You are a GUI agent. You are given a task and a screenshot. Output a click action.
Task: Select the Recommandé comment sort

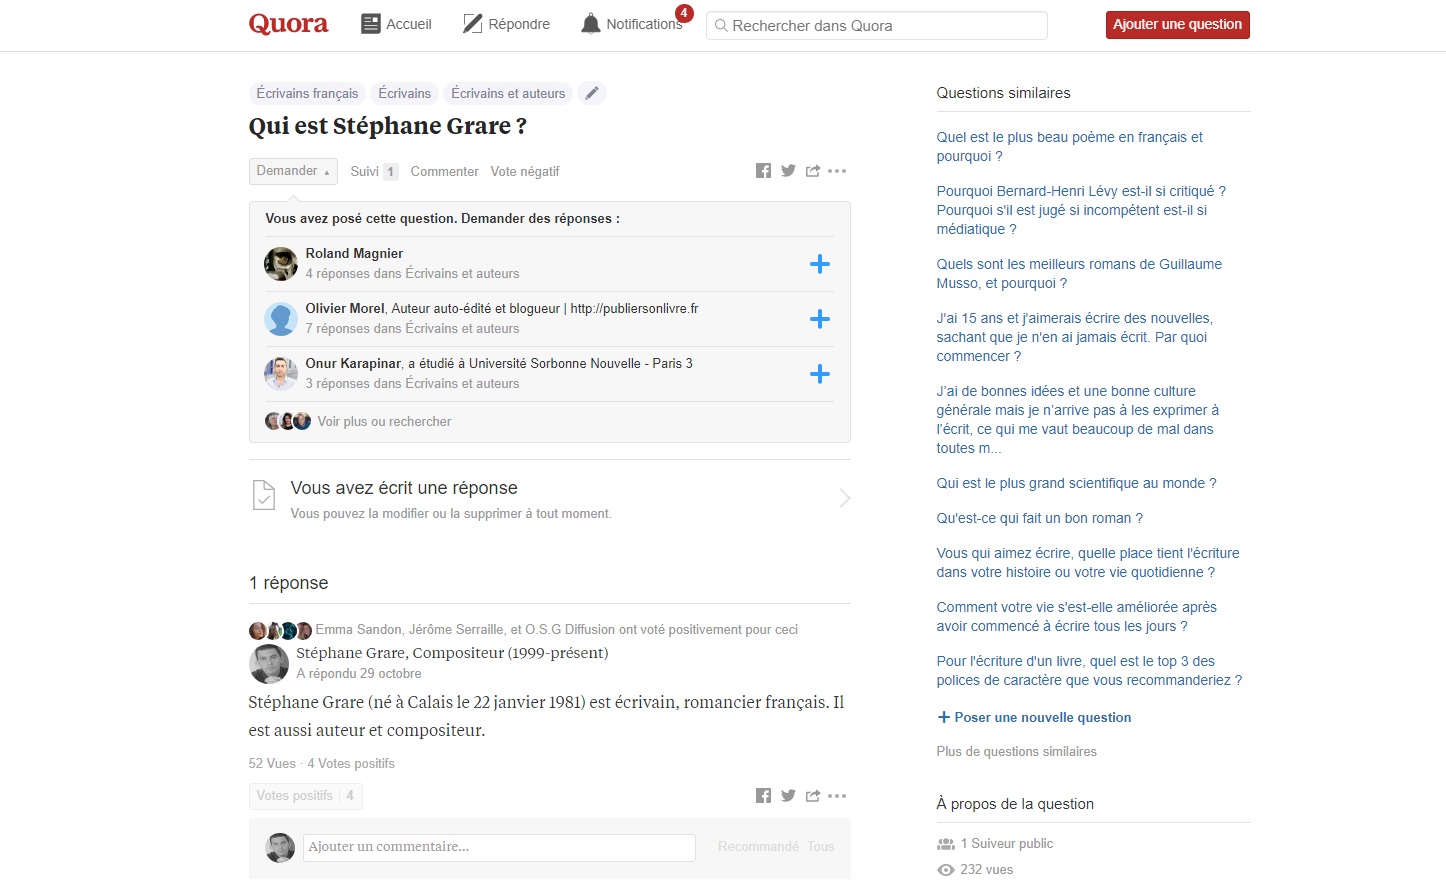(758, 847)
